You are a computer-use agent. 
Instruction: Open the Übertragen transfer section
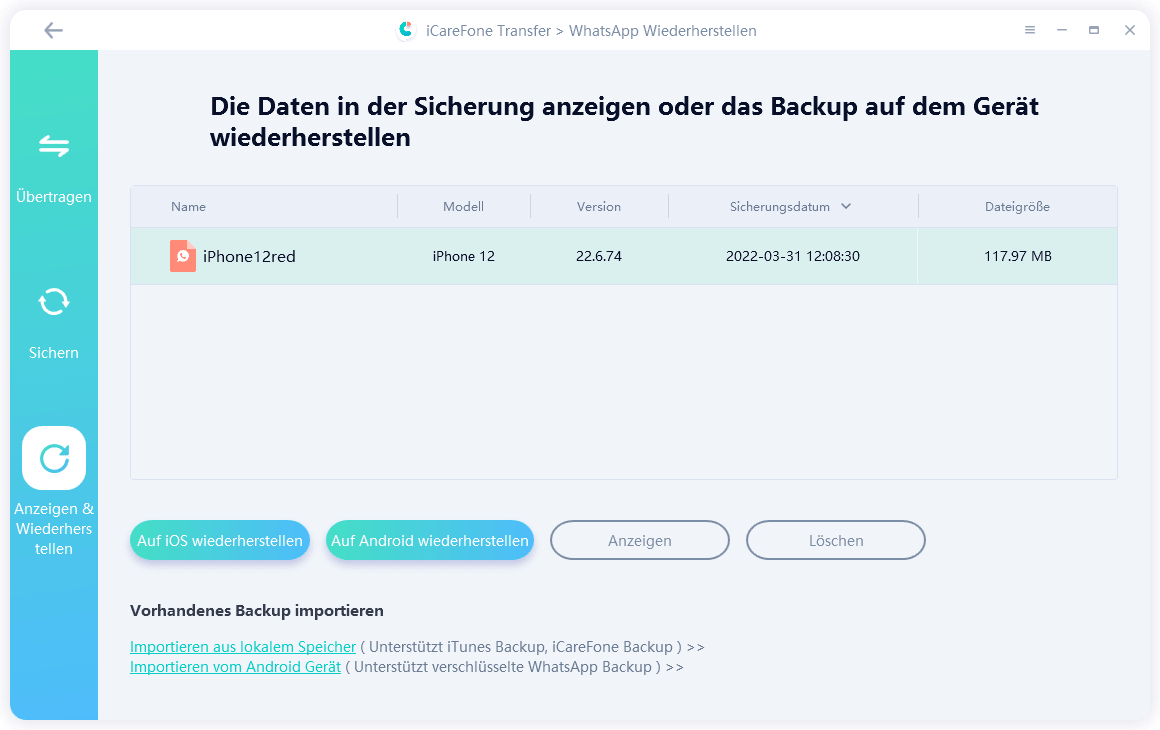click(x=54, y=169)
